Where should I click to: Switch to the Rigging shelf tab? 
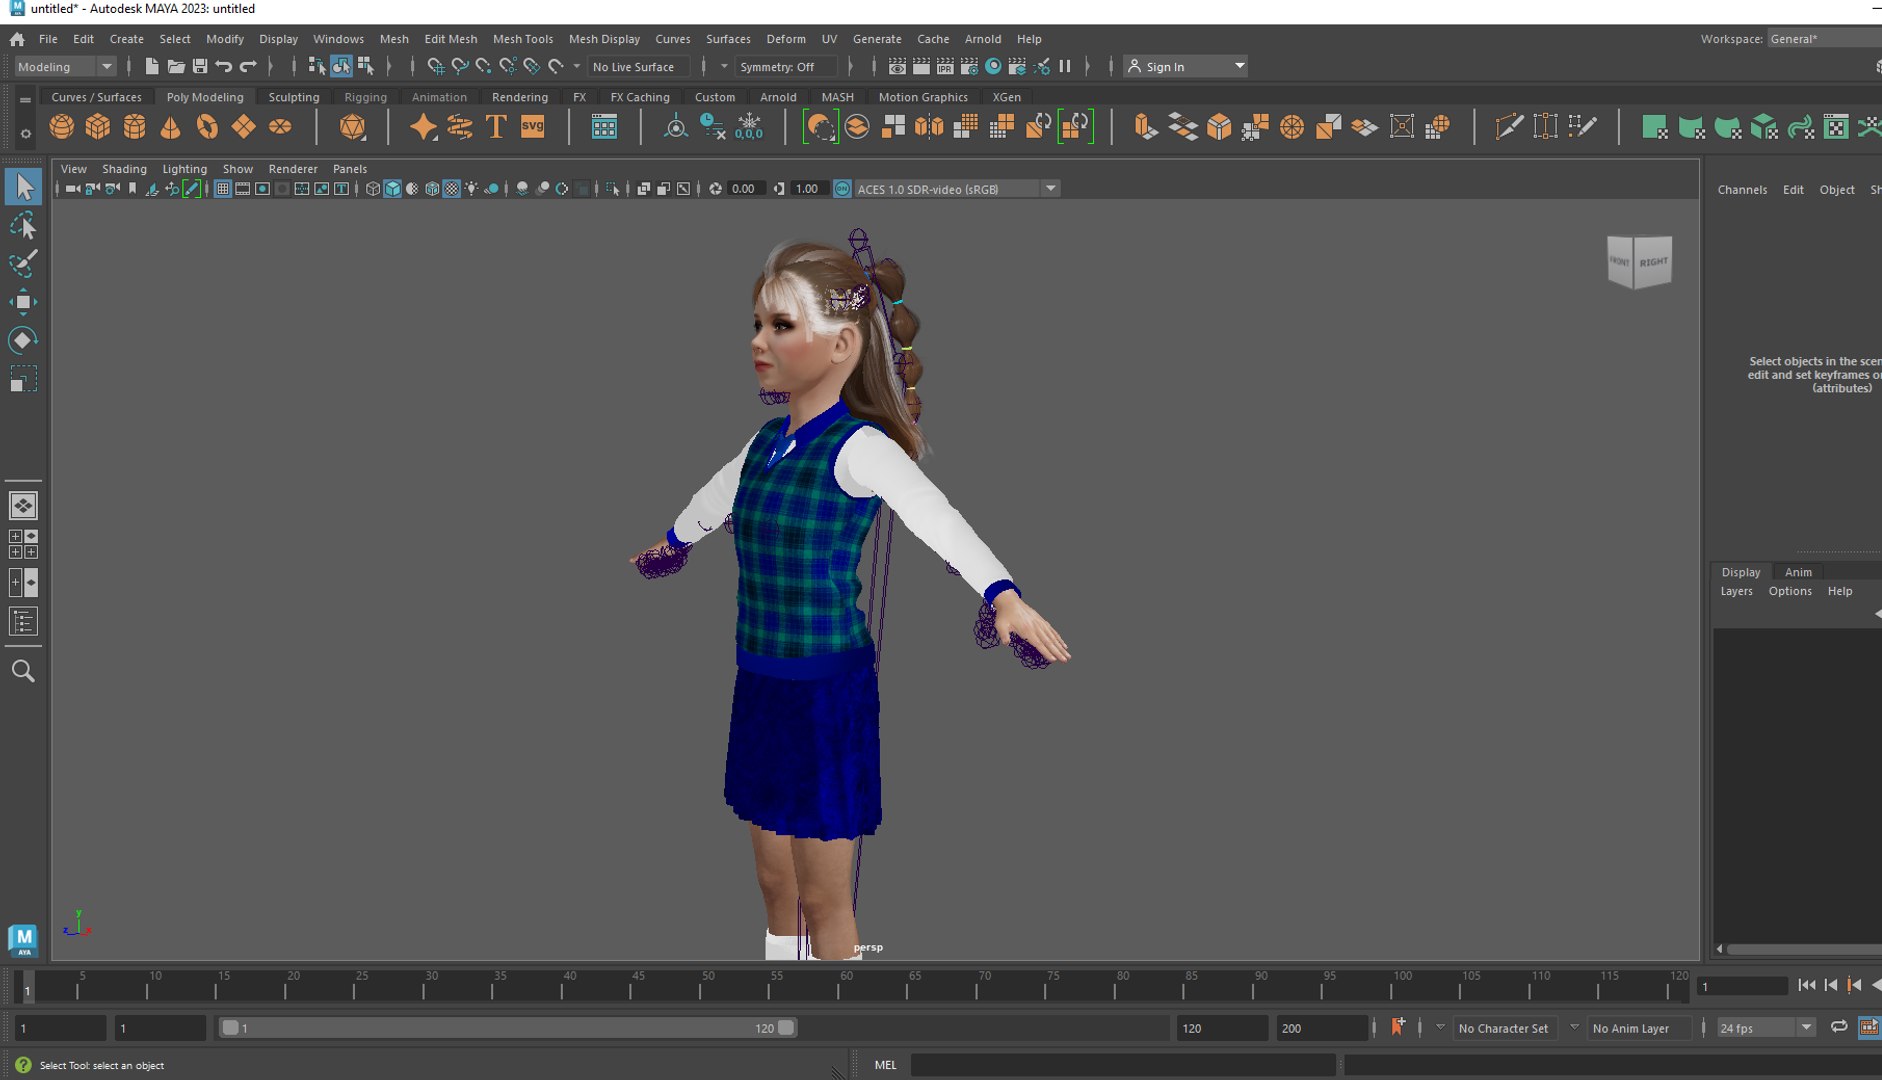[x=365, y=97]
